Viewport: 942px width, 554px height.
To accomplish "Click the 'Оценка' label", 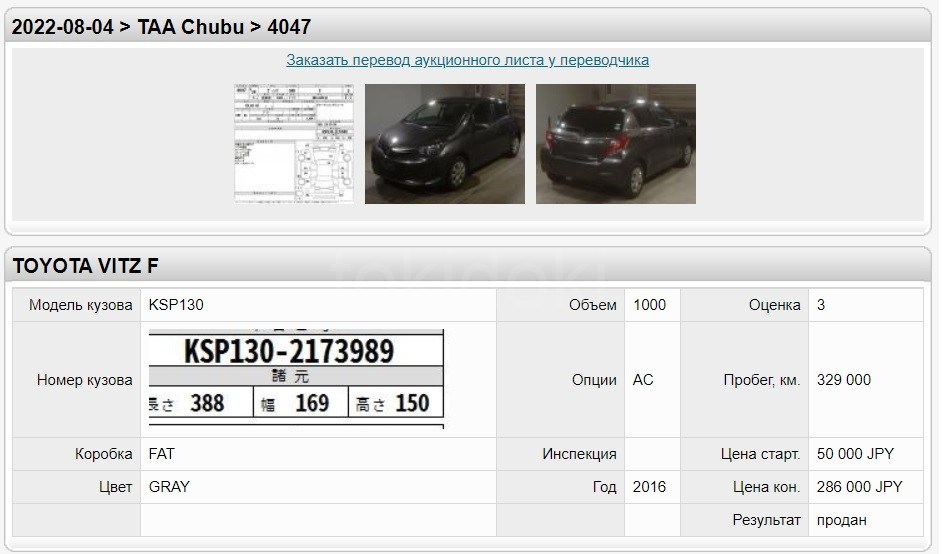I will point(774,305).
